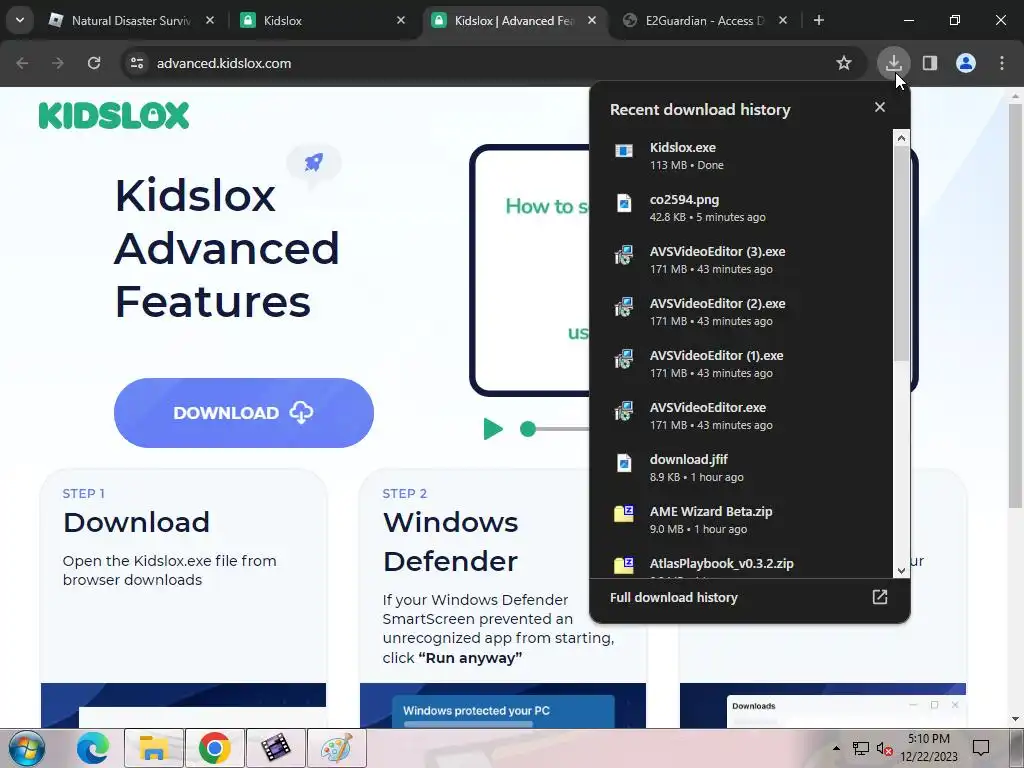Click the downloads list scrollbar thumb
The height and width of the screenshot is (768, 1024).
click(901, 253)
